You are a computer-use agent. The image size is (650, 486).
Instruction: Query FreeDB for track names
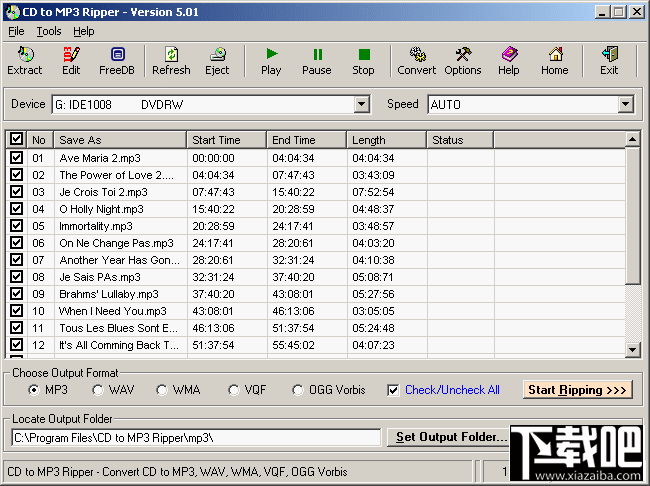(x=117, y=61)
